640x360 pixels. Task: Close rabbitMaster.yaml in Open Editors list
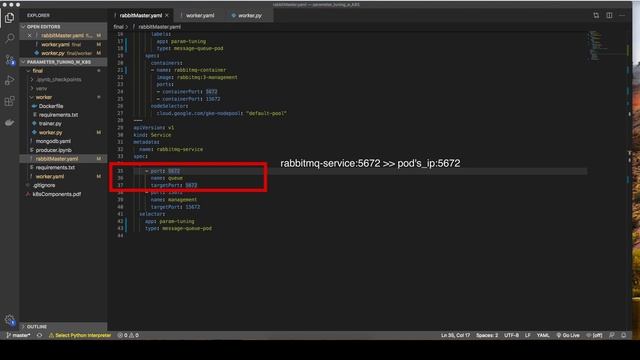pos(29,36)
